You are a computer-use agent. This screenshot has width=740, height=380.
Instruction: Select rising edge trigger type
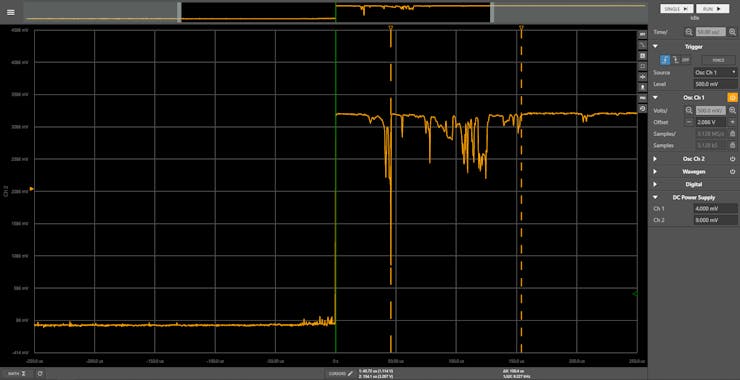(664, 60)
